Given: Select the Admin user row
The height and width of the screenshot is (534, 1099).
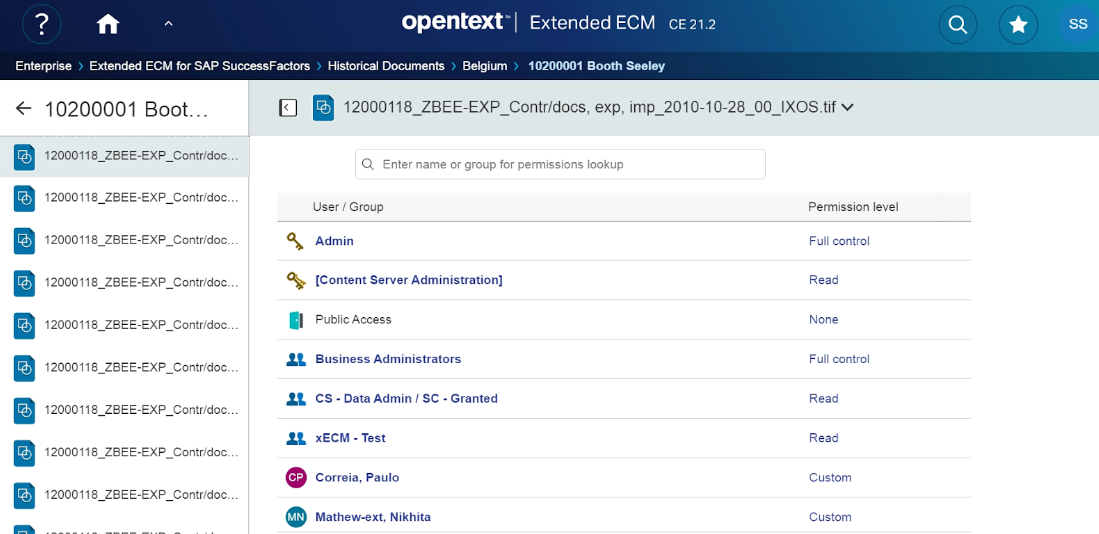Looking at the screenshot, I should 334,241.
